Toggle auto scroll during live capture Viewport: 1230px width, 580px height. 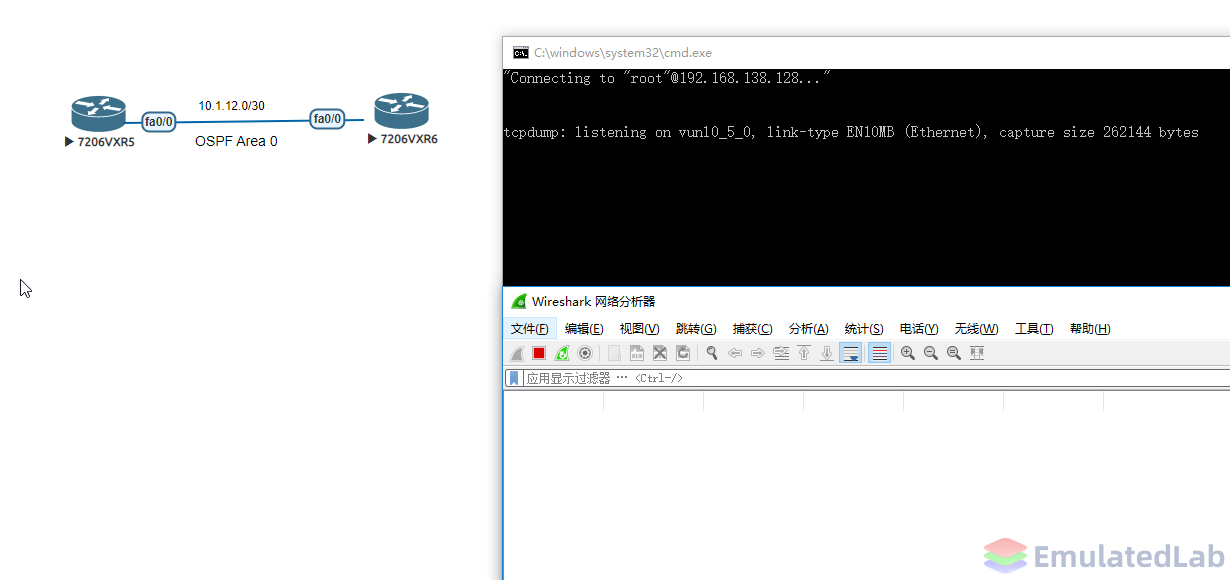(x=850, y=353)
